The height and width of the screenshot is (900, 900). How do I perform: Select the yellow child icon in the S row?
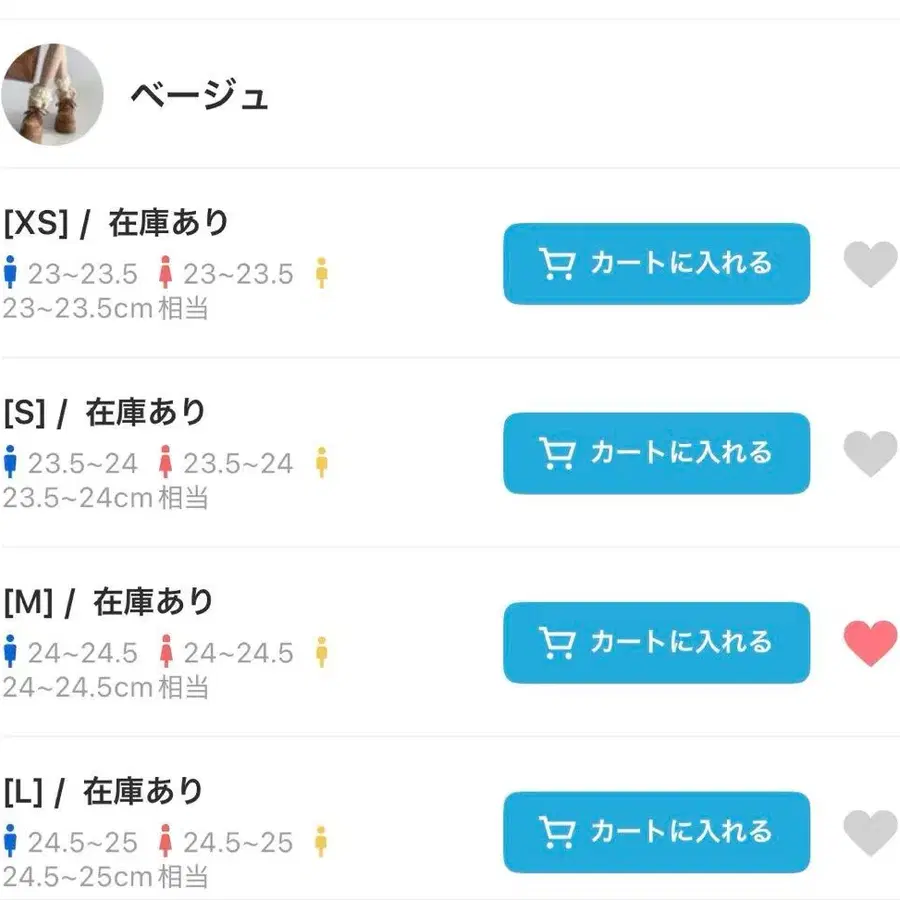320,463
